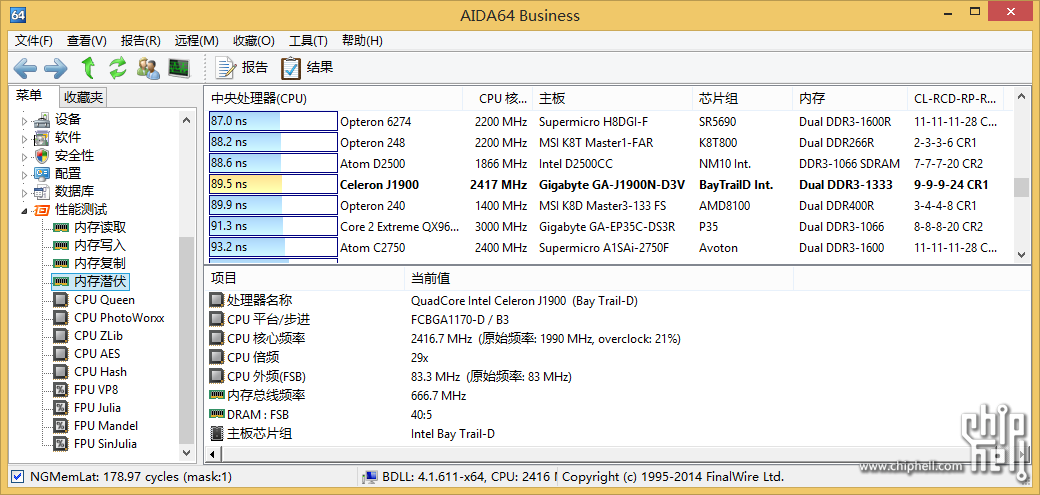Select the 内存复制 benchmark item
The image size is (1040, 495).
click(99, 263)
